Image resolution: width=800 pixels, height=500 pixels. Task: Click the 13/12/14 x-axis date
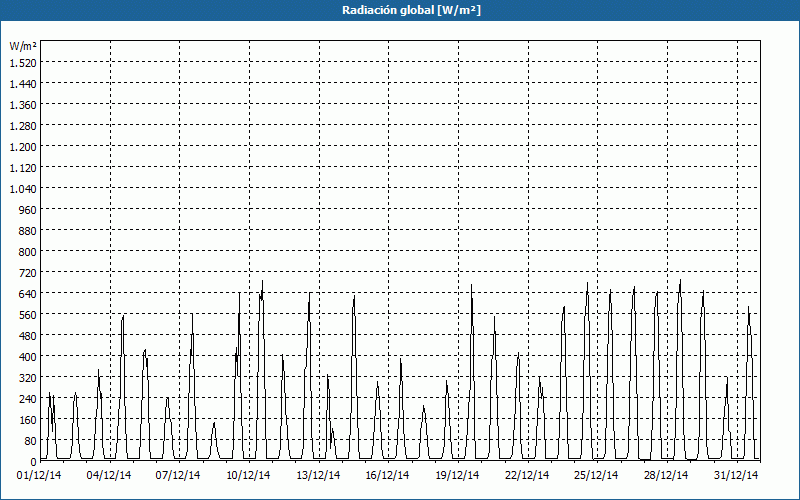[318, 475]
